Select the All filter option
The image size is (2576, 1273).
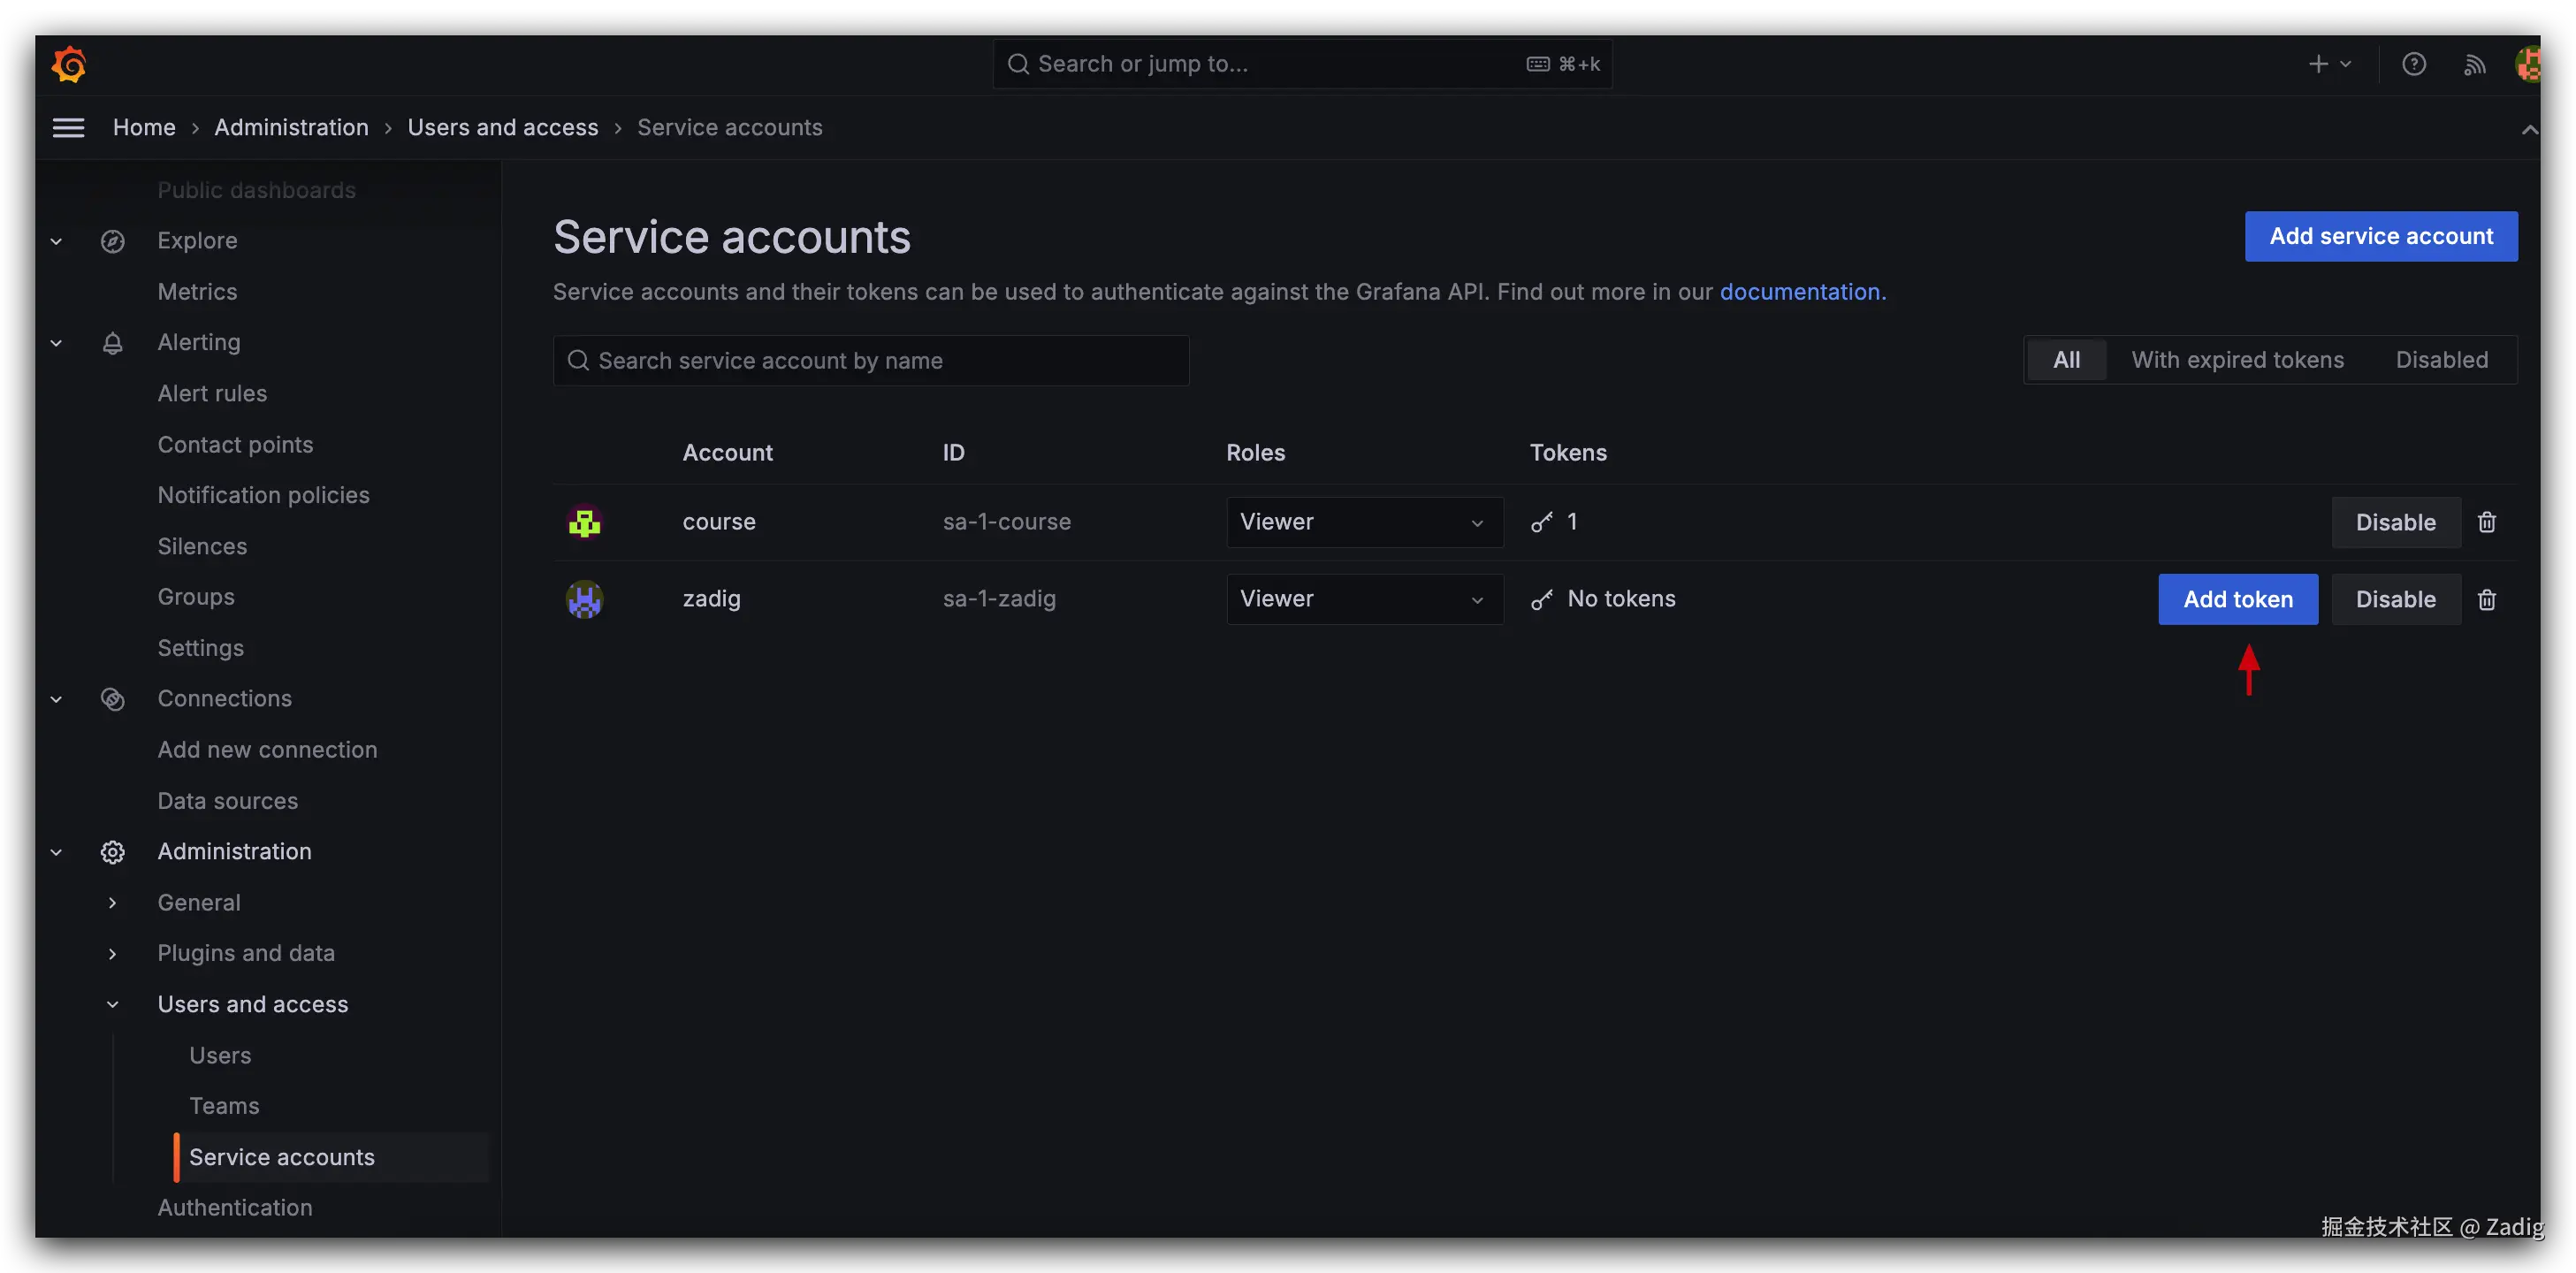[x=2066, y=360]
